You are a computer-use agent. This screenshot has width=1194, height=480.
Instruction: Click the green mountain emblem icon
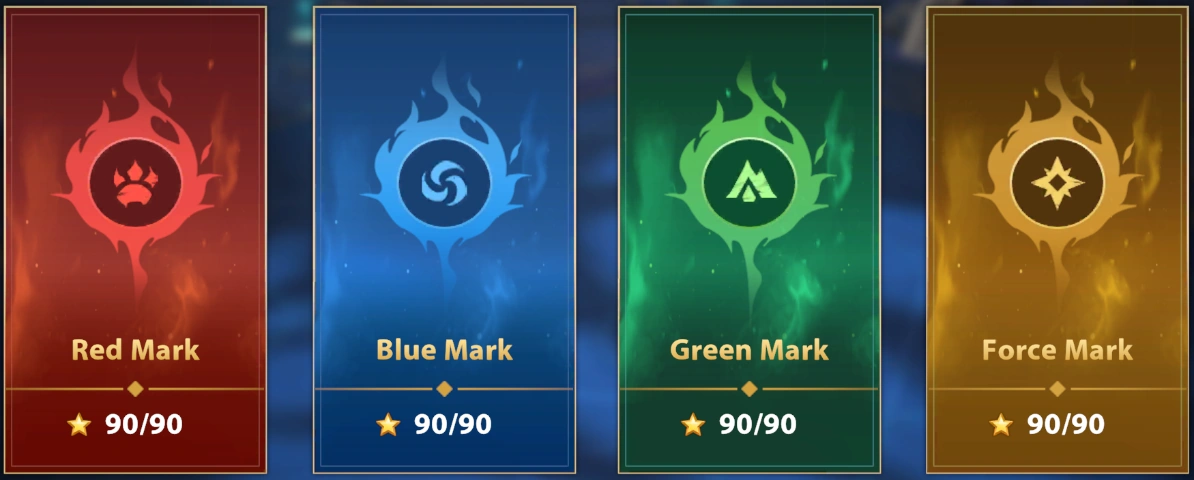pos(749,183)
